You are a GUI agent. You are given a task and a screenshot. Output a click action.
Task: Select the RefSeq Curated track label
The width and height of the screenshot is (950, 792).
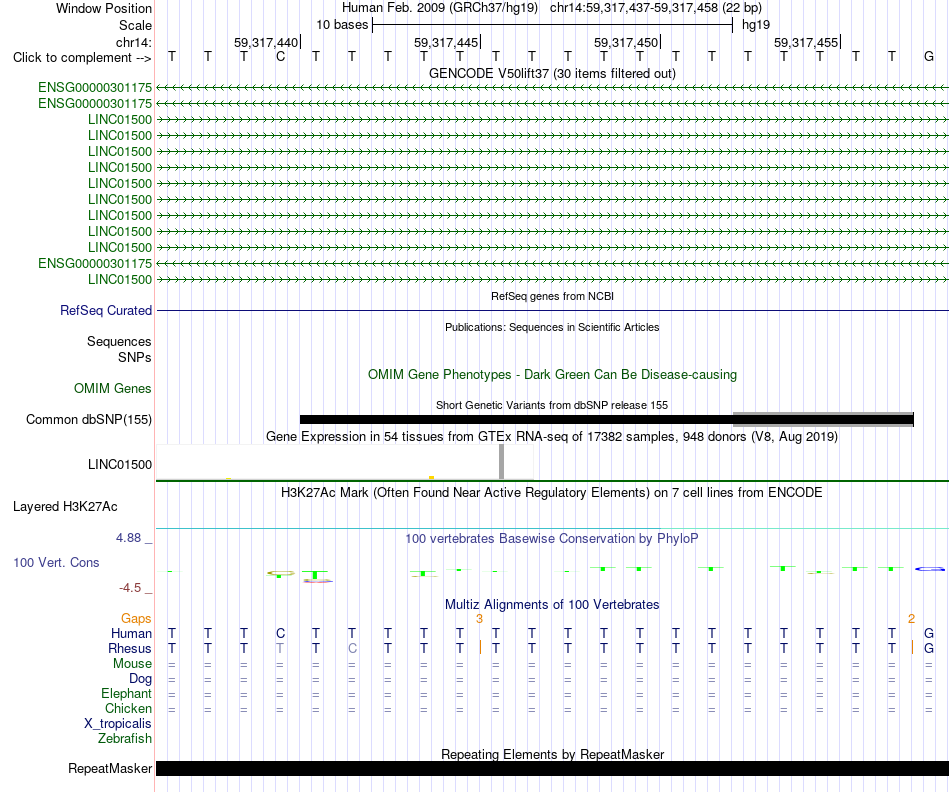pyautogui.click(x=105, y=310)
